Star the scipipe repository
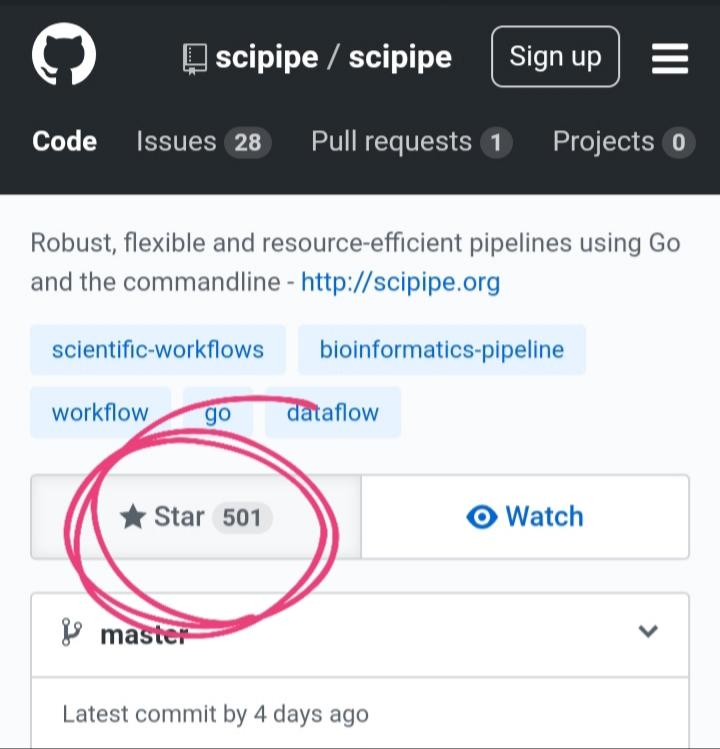 tap(196, 517)
